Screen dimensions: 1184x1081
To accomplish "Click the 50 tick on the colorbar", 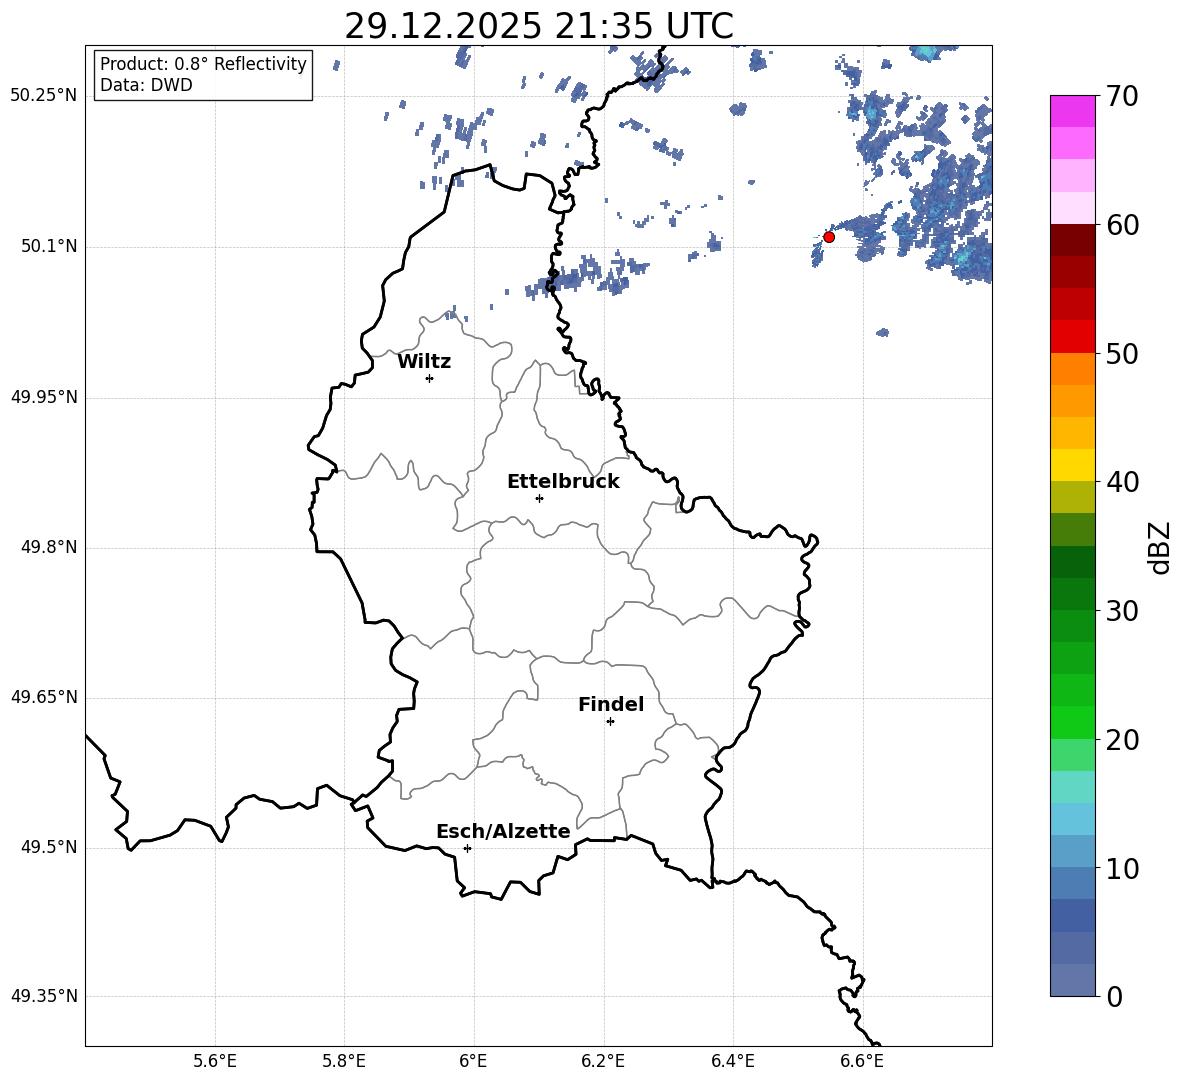I will coord(1122,353).
